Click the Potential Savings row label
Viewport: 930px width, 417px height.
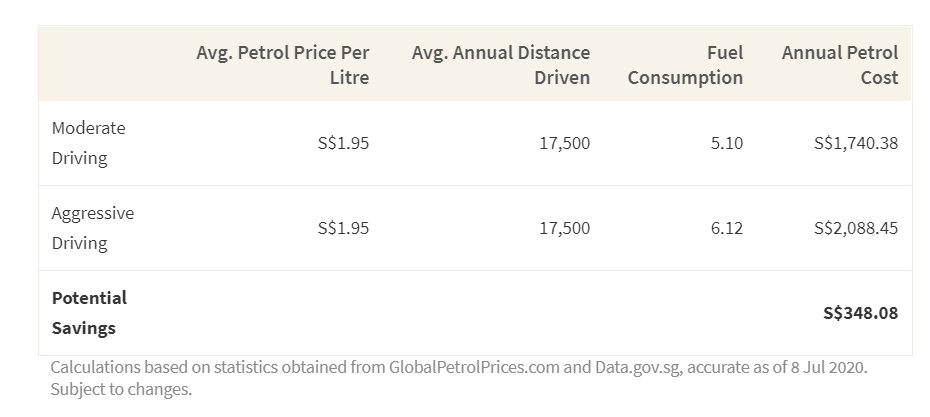pos(89,313)
